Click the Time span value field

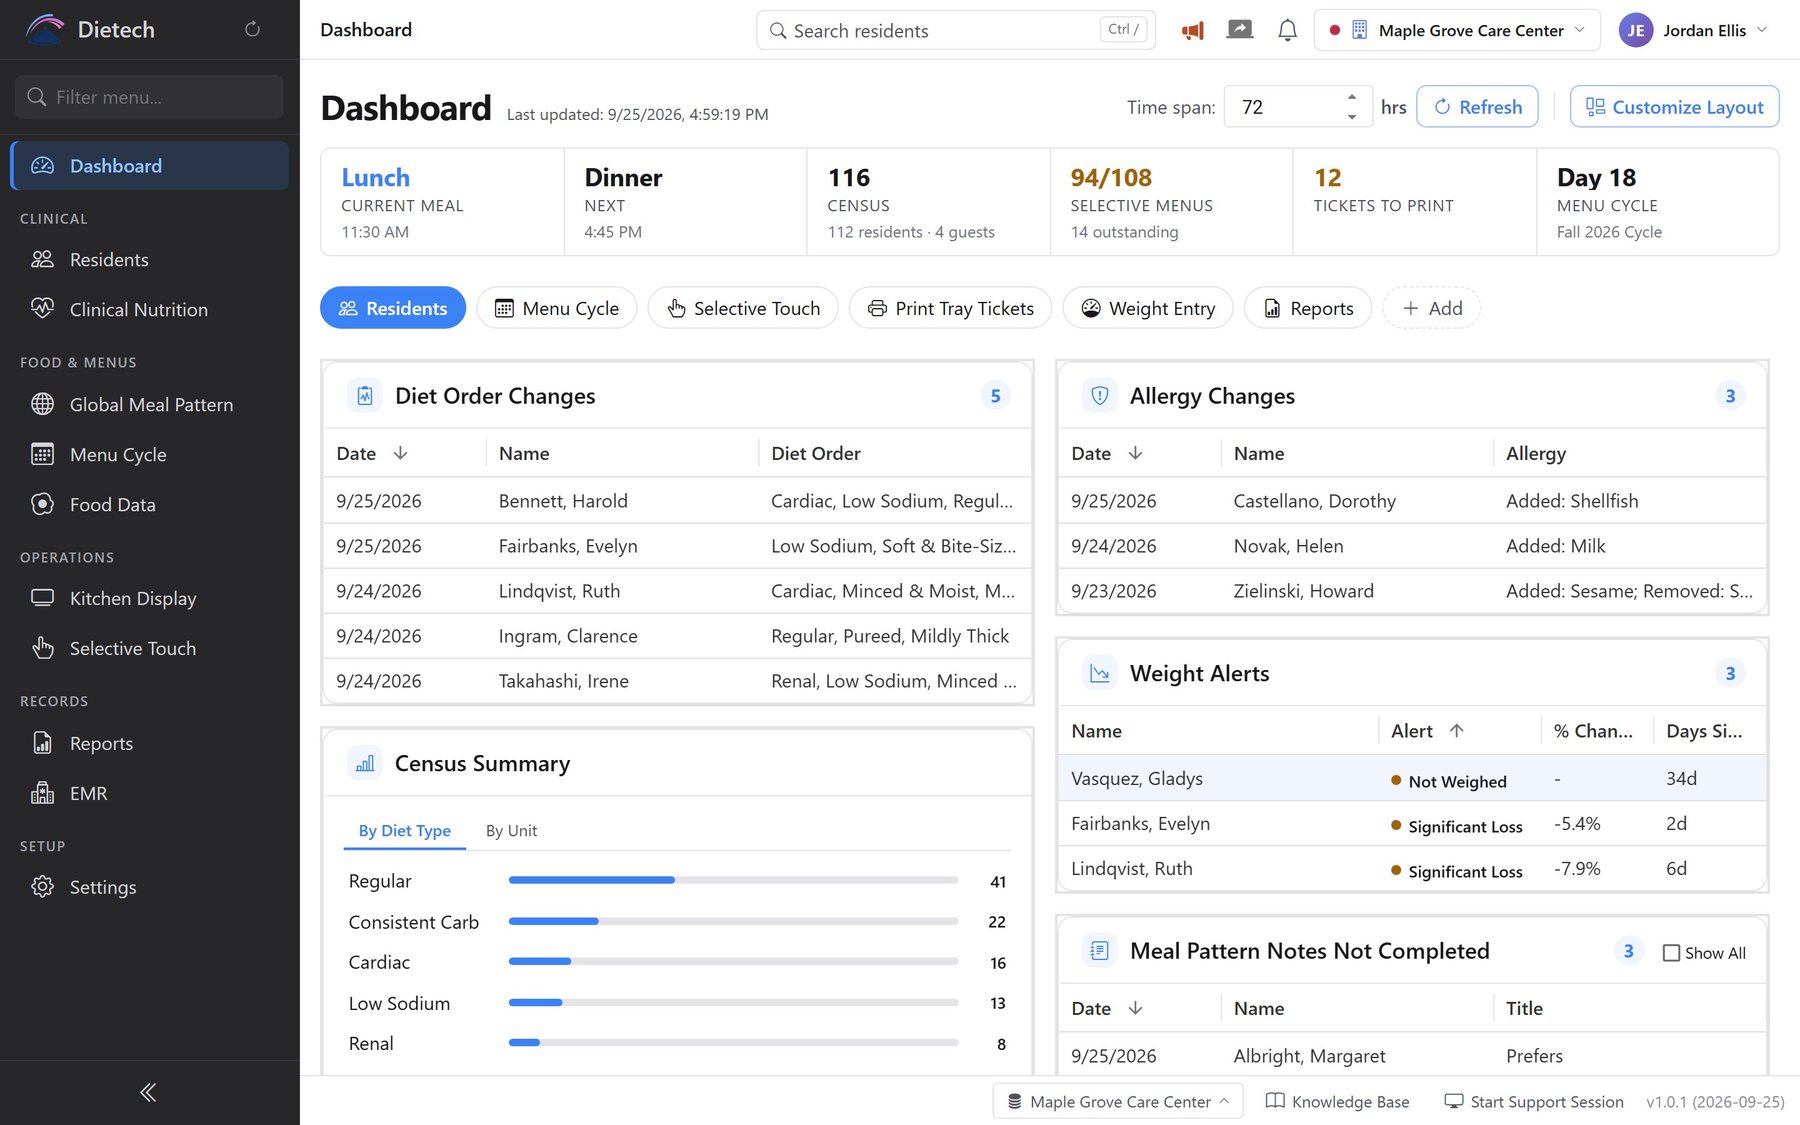[x=1285, y=107]
